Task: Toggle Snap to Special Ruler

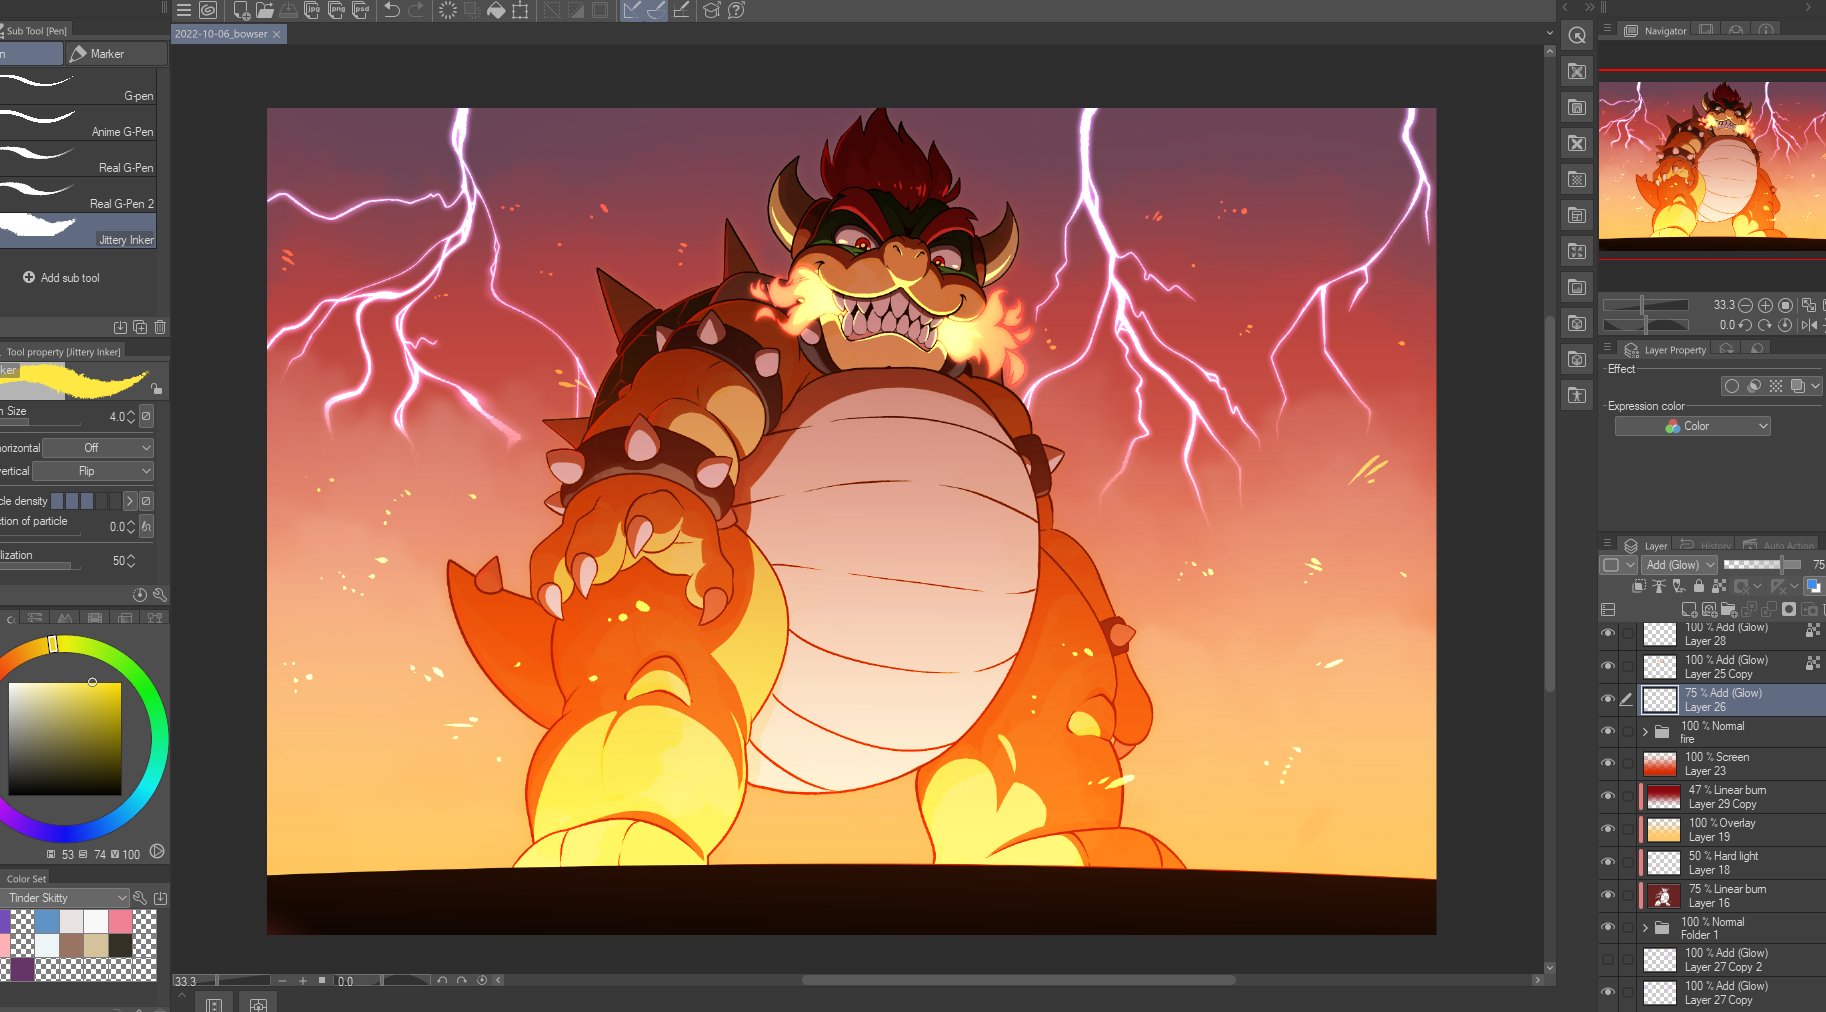Action: click(x=656, y=10)
